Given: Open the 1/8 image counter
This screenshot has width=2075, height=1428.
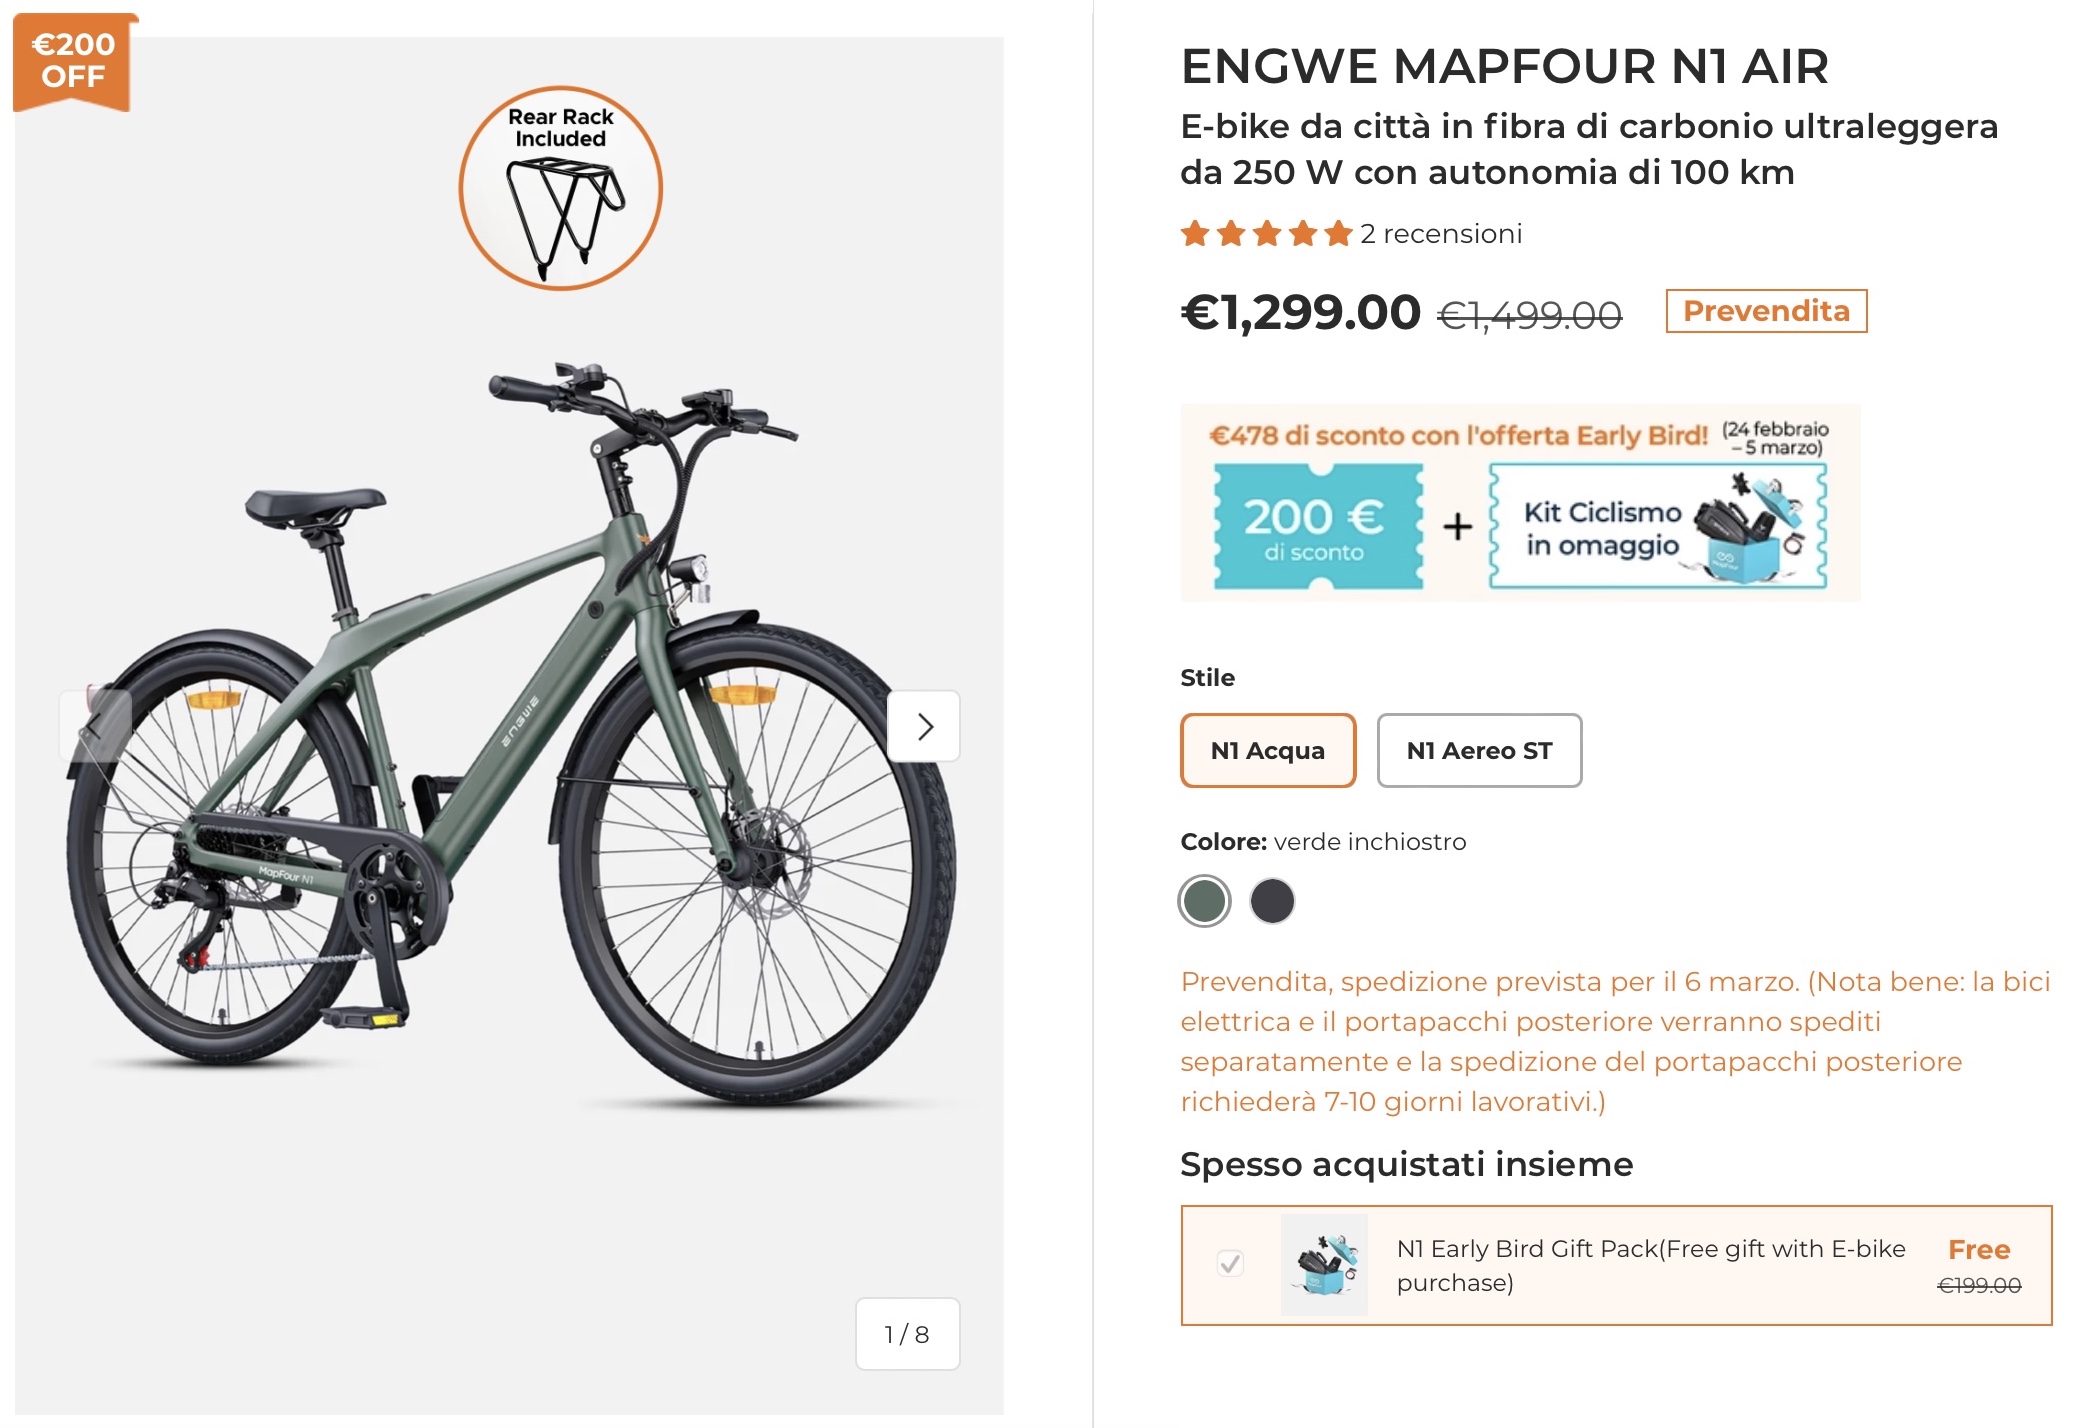Looking at the screenshot, I should tap(907, 1333).
